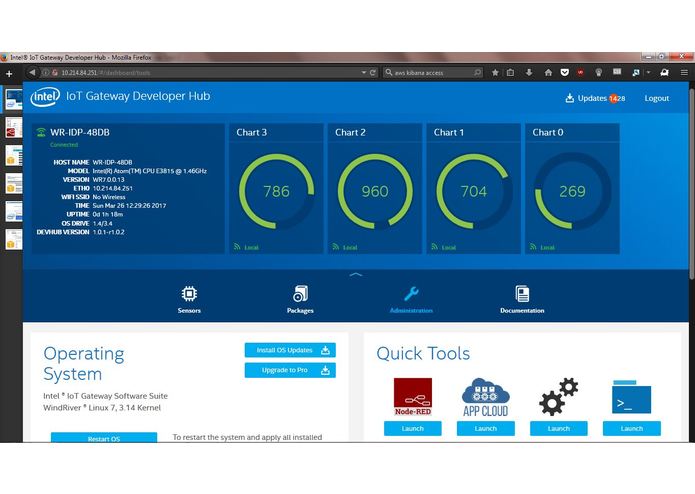695x494 pixels.
Task: Click Upgrade to Pro button
Action: pyautogui.click(x=290, y=370)
